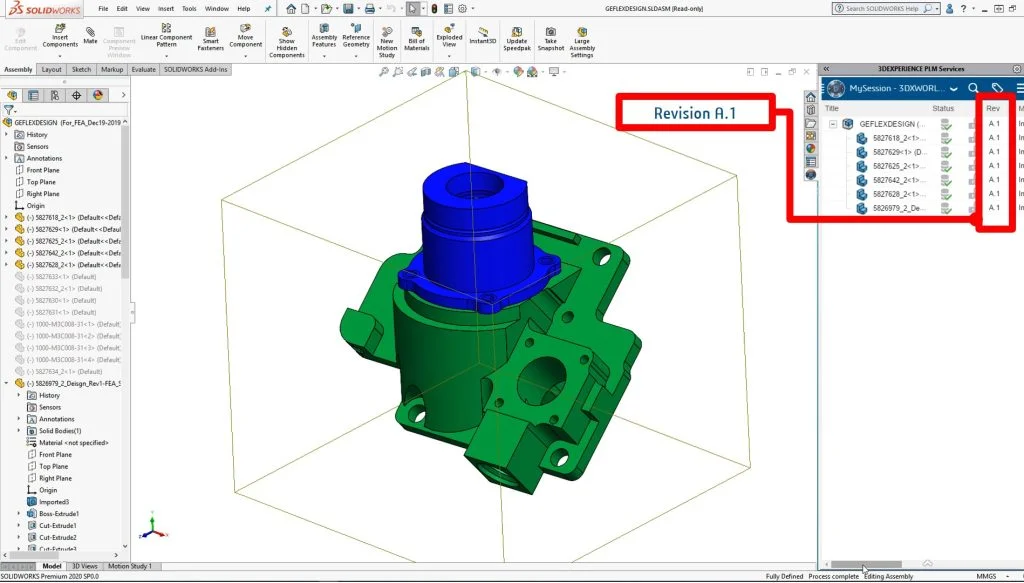Collapse the 3DEXPERIENCE panel arrows

coord(826,69)
